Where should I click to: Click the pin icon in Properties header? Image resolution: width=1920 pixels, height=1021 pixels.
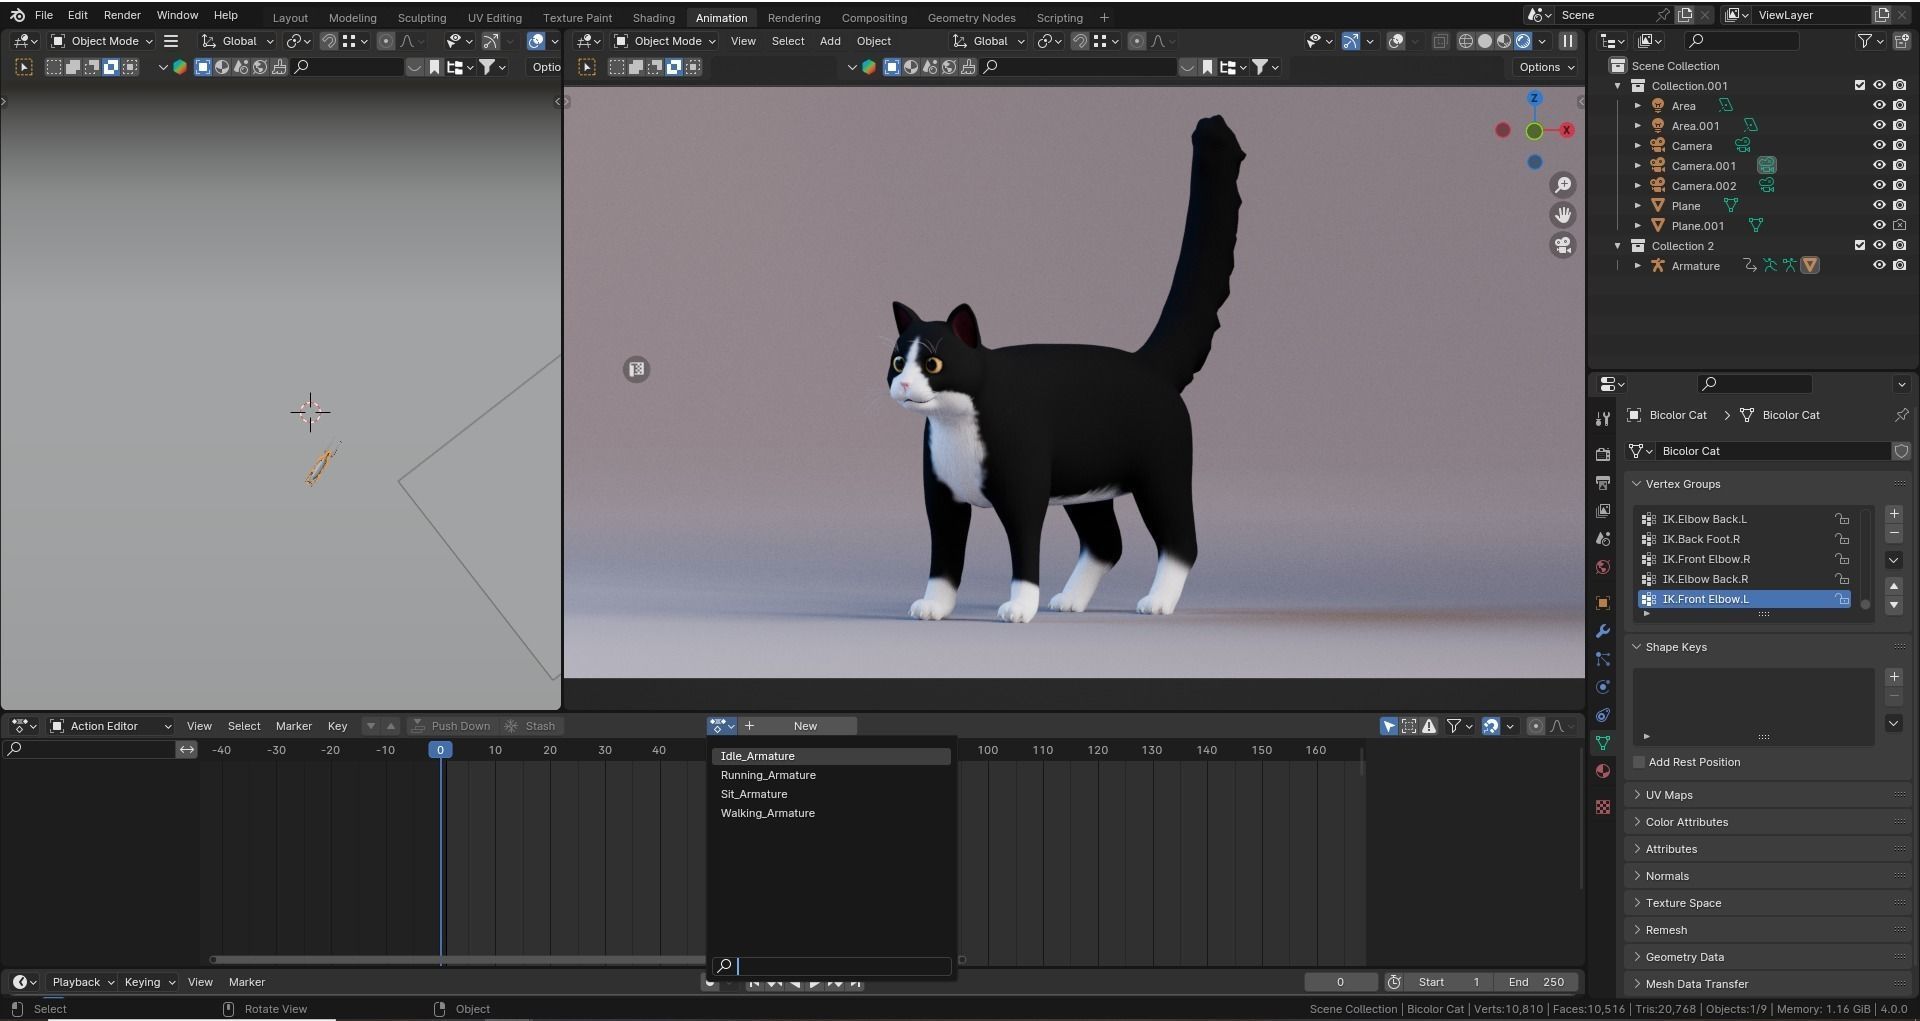(1901, 415)
